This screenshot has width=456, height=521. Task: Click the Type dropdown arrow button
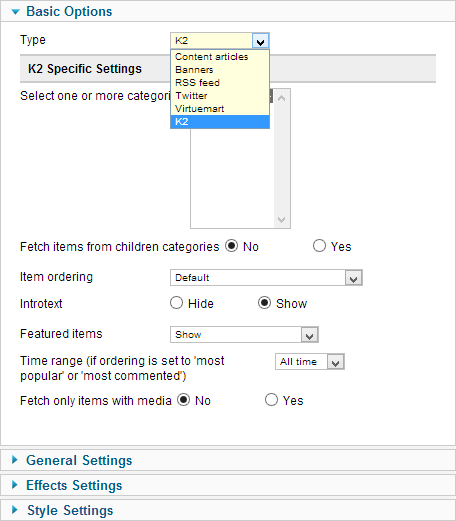[x=260, y=41]
